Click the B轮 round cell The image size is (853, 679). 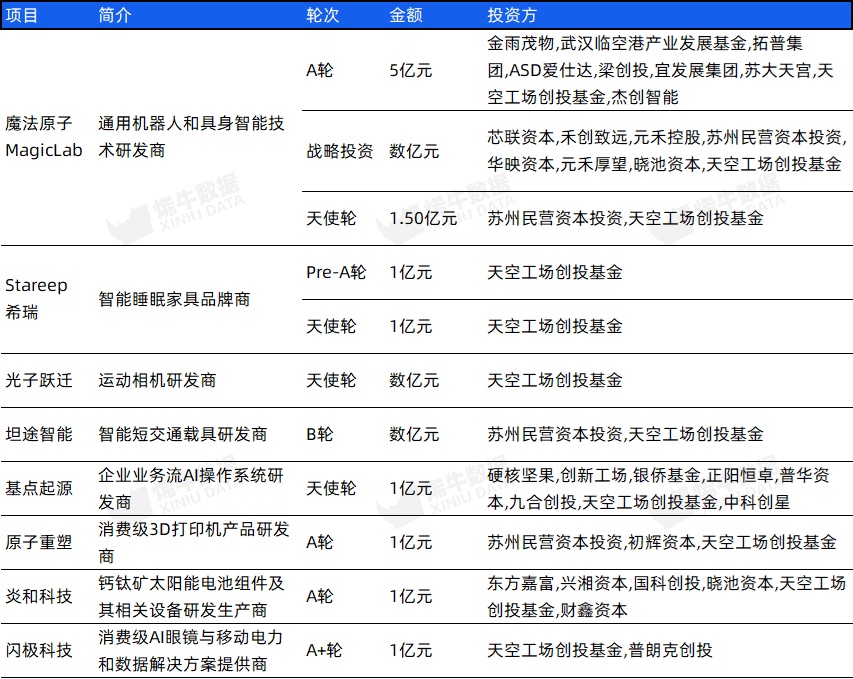coord(320,434)
